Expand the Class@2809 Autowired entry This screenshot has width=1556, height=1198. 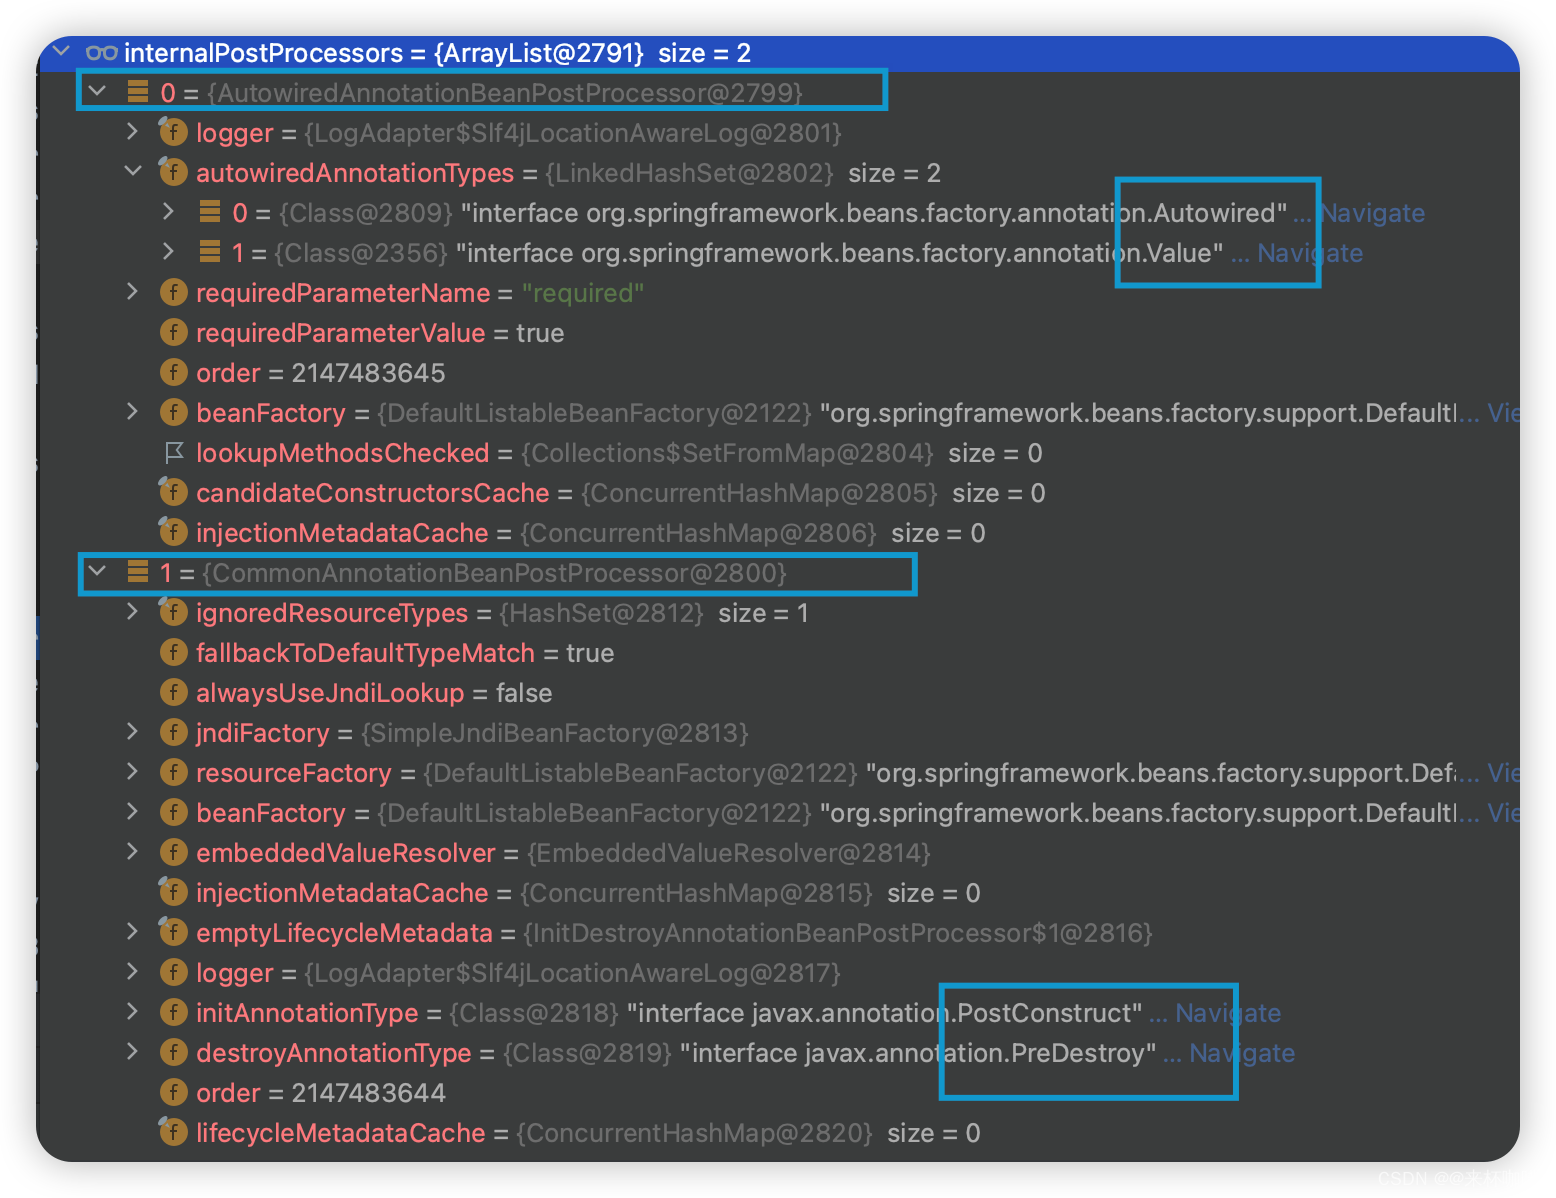168,211
